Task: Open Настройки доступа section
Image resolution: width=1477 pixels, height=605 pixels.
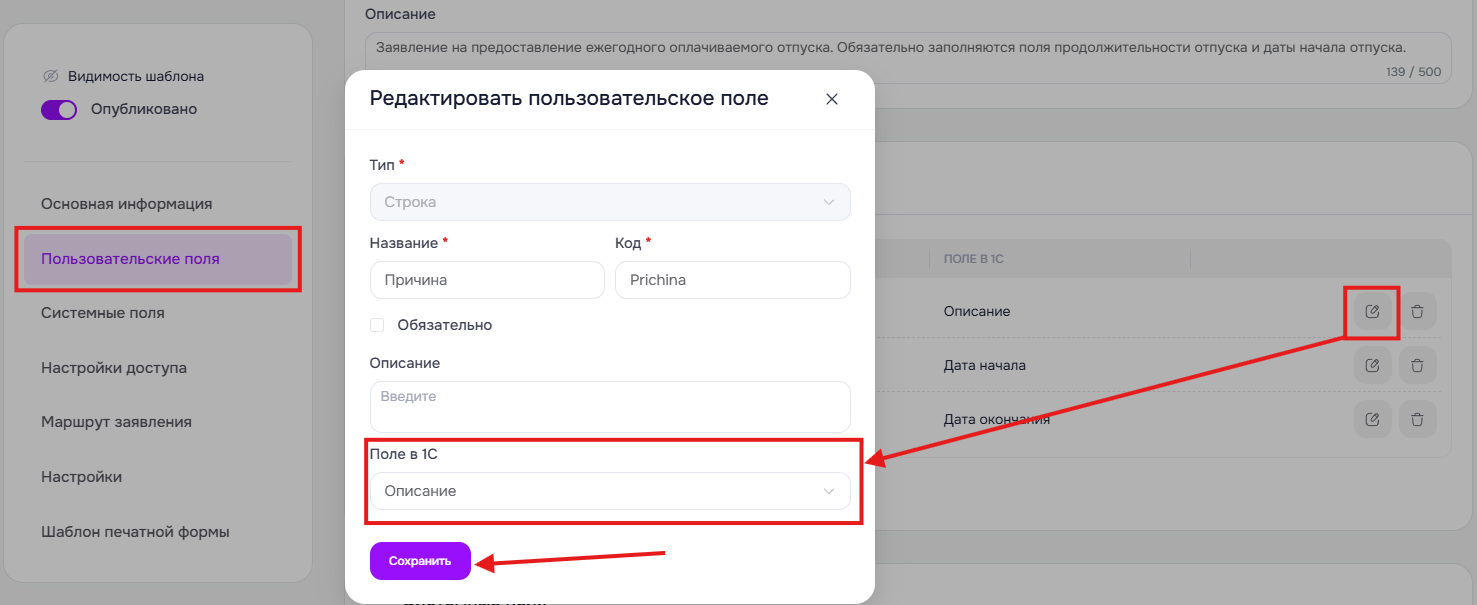Action: [114, 368]
